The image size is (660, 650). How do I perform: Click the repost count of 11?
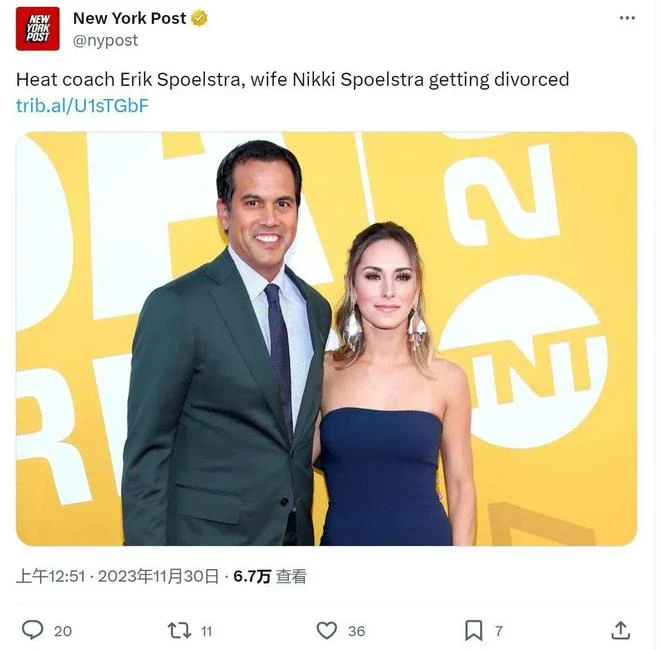pyautogui.click(x=206, y=631)
